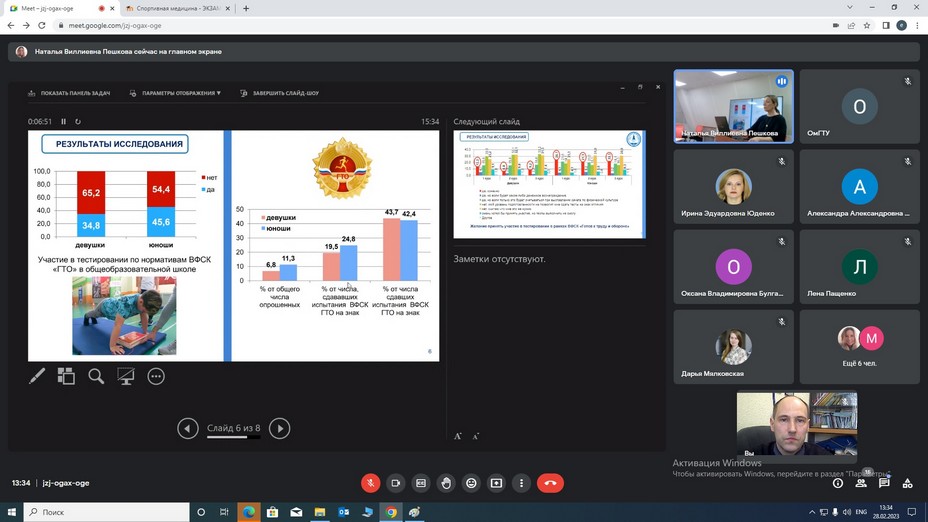Go to the previous slide arrow
Image resolution: width=928 pixels, height=522 pixels.
pyautogui.click(x=188, y=428)
